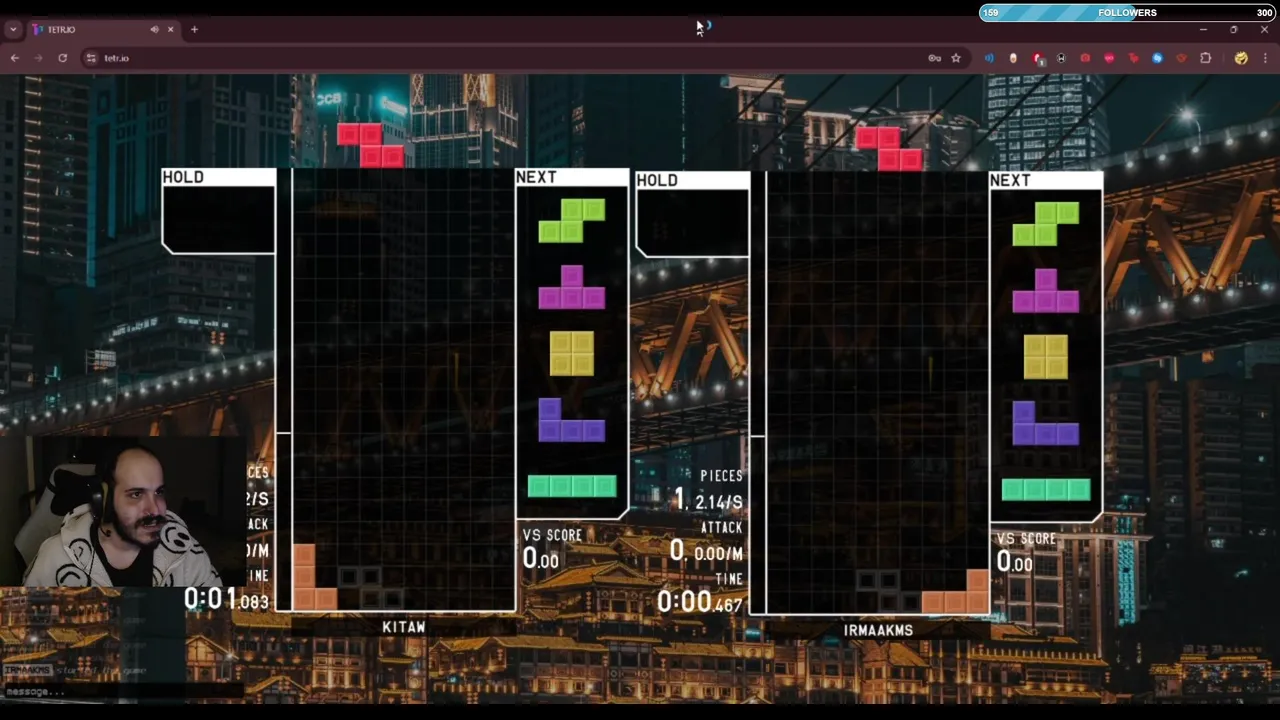Click the IRMAAKMS chat message name
The image size is (1280, 720).
point(27,670)
